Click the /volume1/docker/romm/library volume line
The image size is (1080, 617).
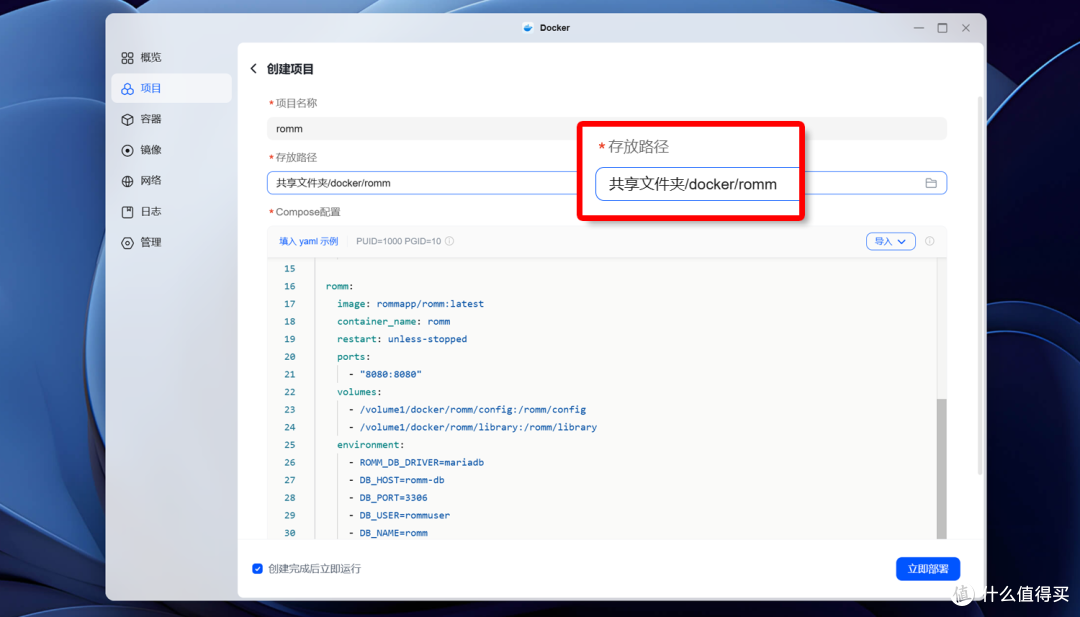(x=478, y=427)
